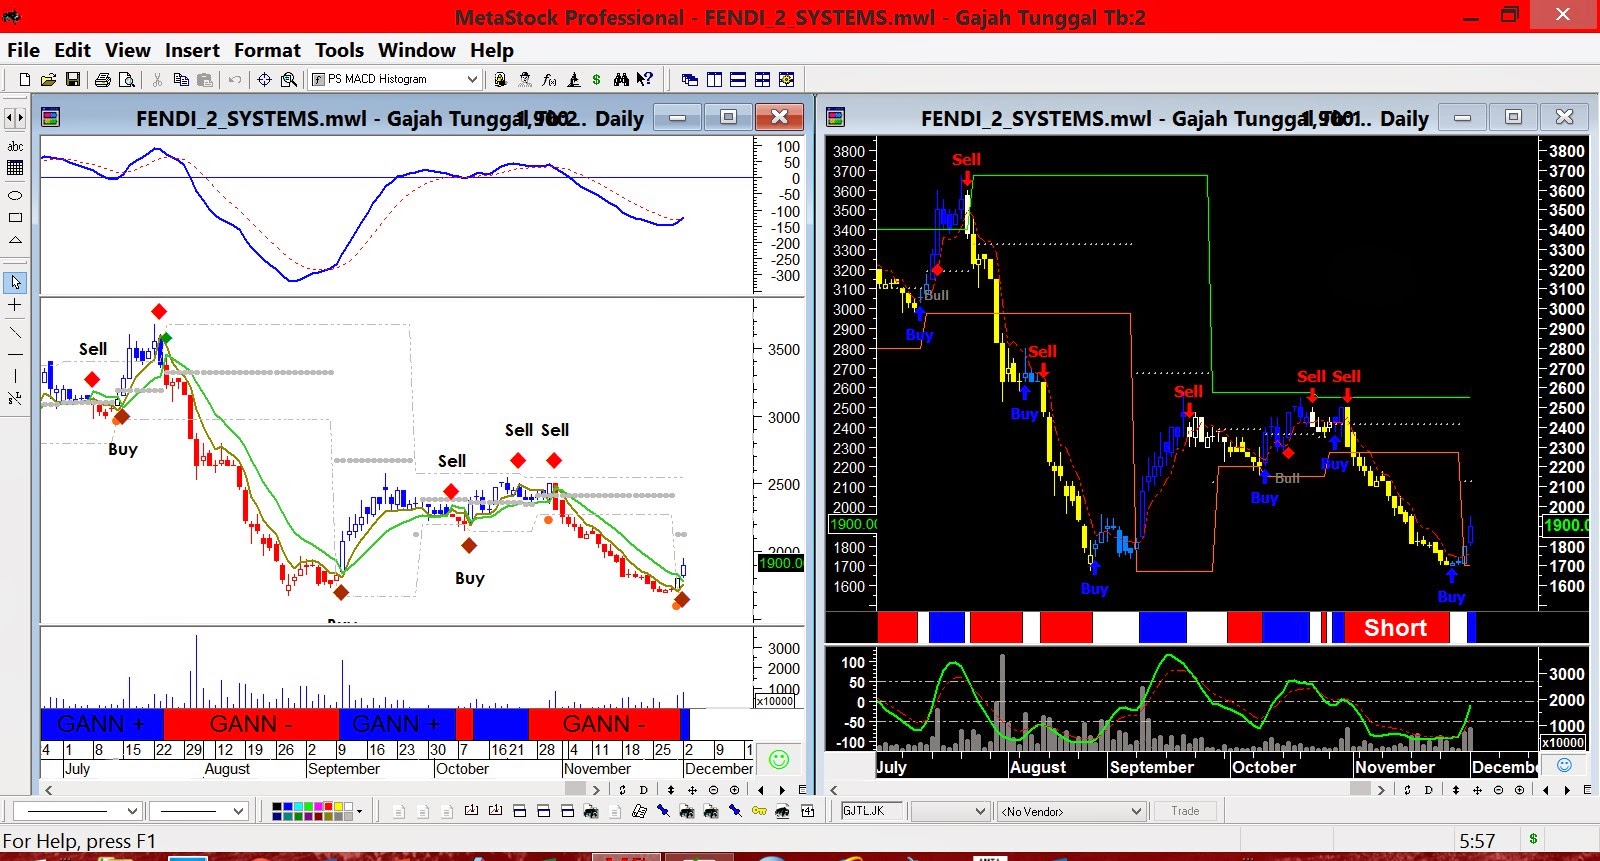This screenshot has height=861, width=1600.
Task: Click the side toolbar expand arrows icon
Action: [15, 118]
